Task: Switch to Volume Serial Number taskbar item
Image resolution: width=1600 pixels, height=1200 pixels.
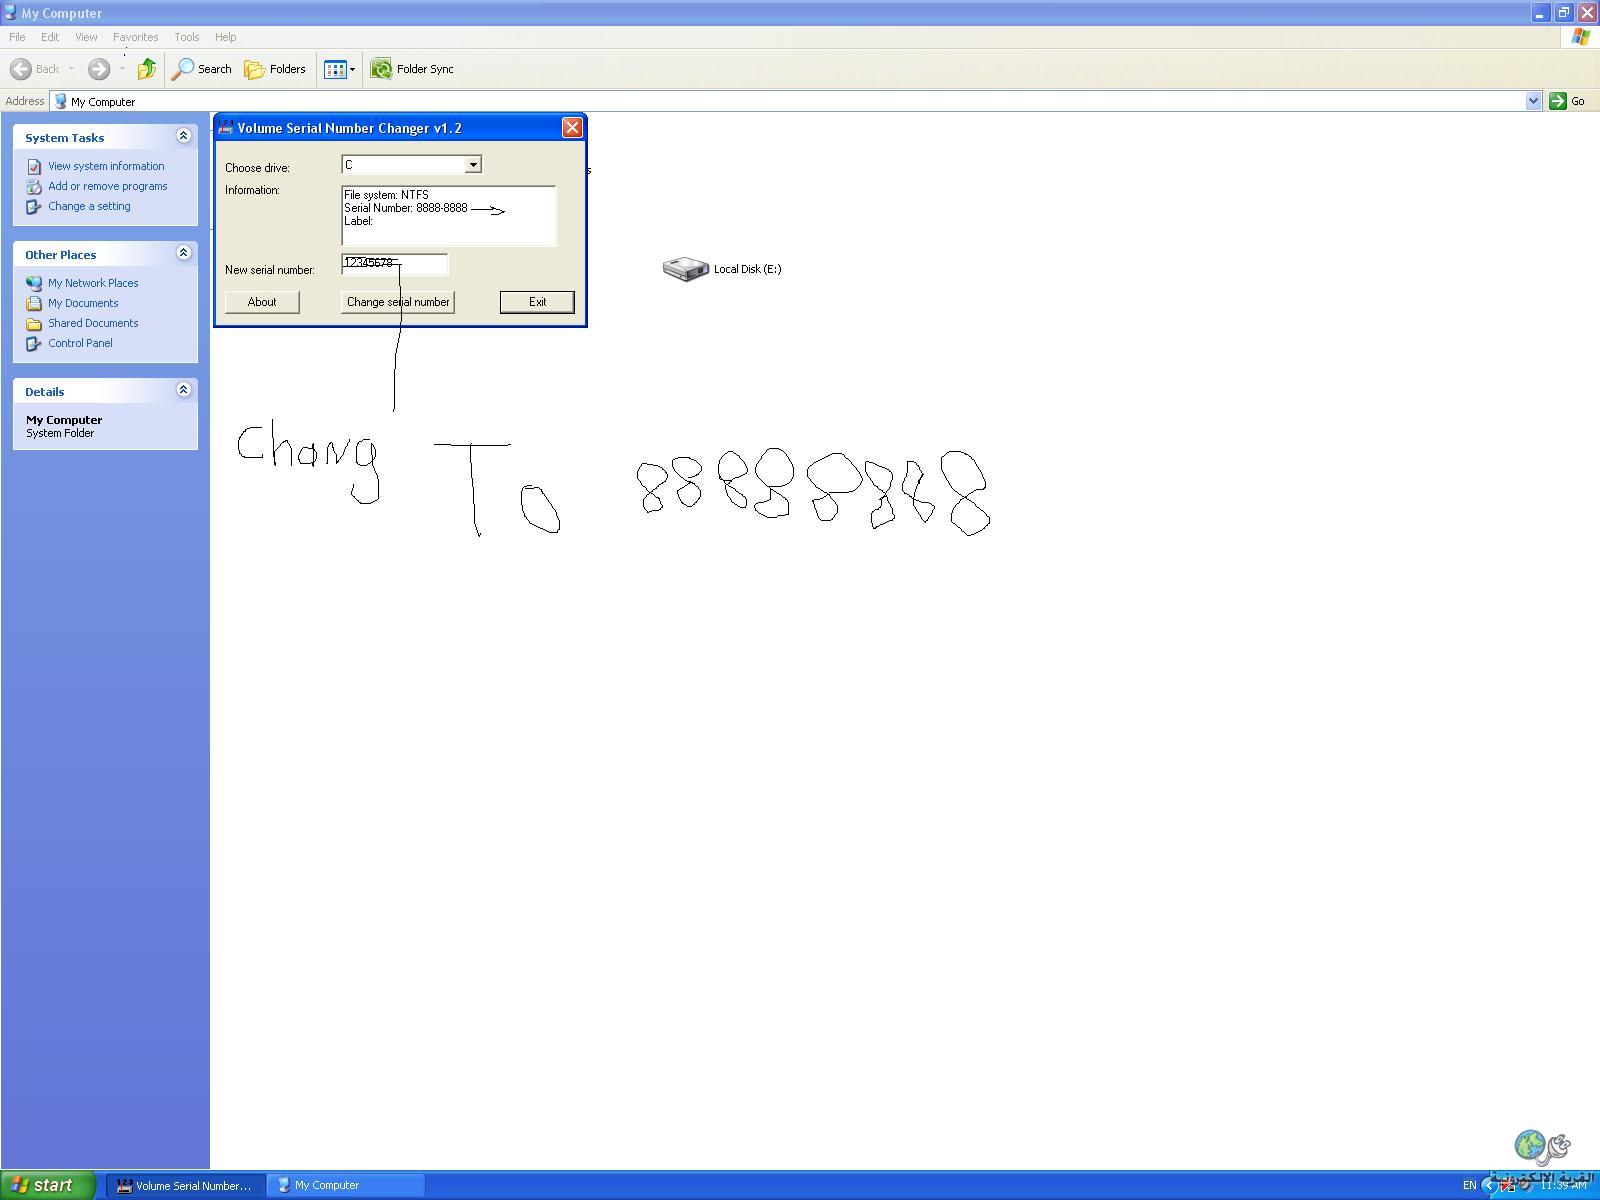Action: [186, 1185]
